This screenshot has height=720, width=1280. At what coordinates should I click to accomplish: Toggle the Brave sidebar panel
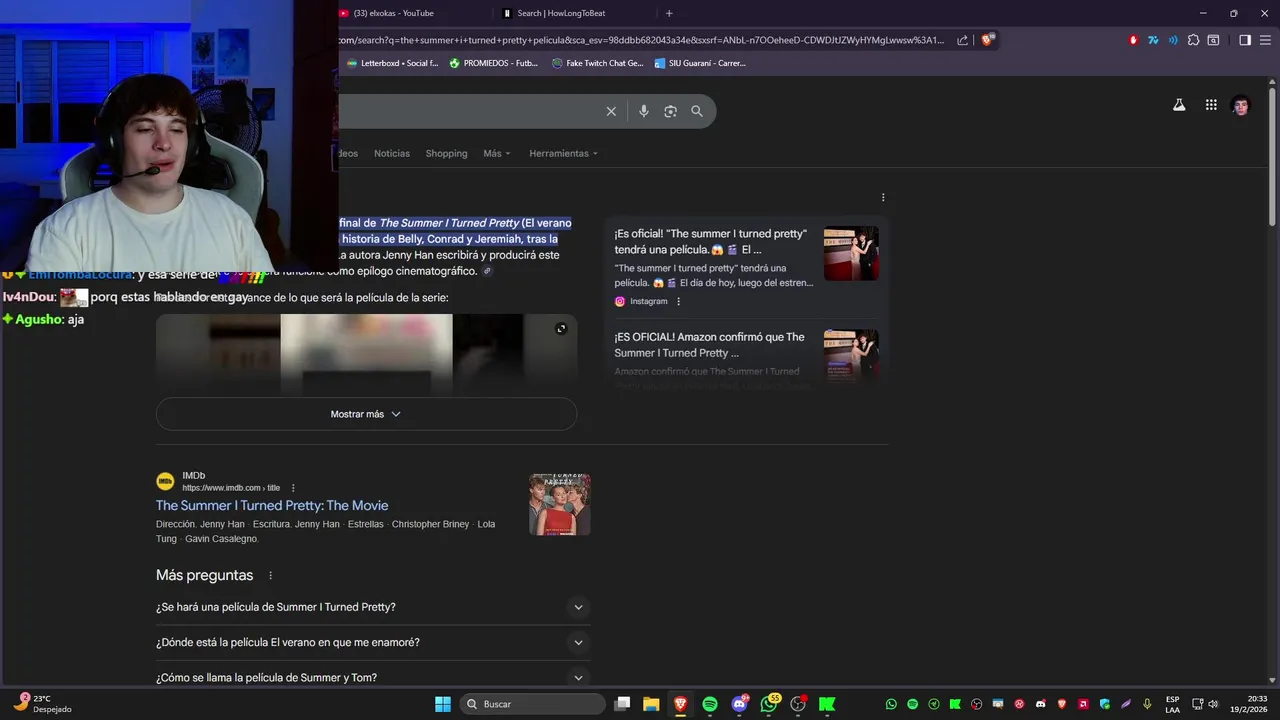click(1245, 40)
